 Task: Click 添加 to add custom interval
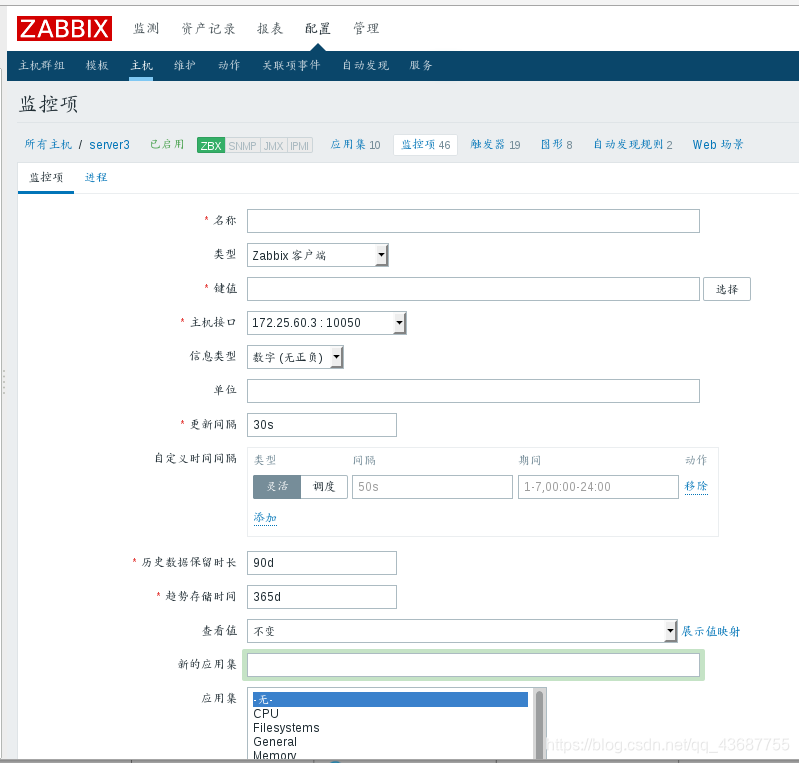click(265, 518)
